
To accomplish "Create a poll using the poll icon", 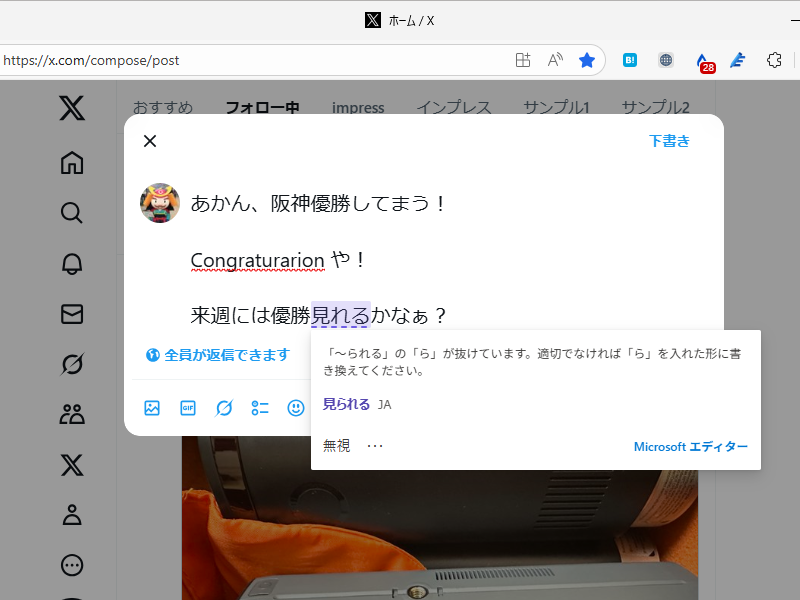I will [x=260, y=408].
